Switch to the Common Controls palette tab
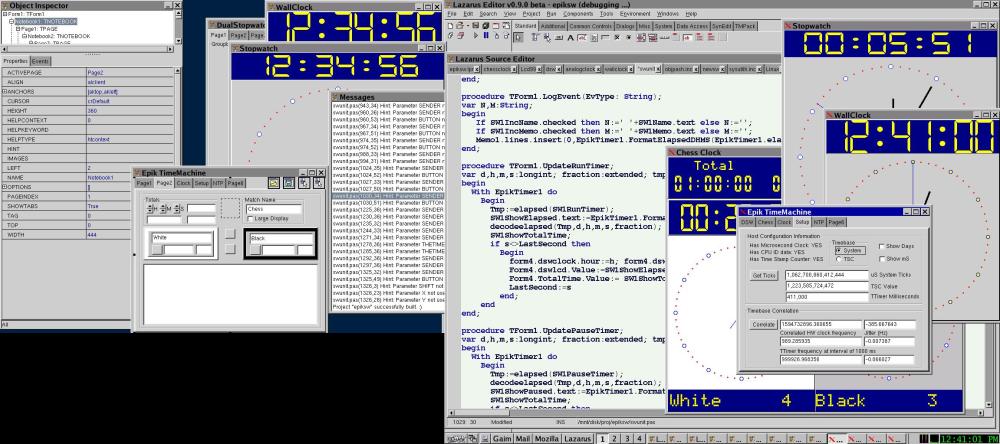Screen dimensions: 1000x444 pos(591,26)
